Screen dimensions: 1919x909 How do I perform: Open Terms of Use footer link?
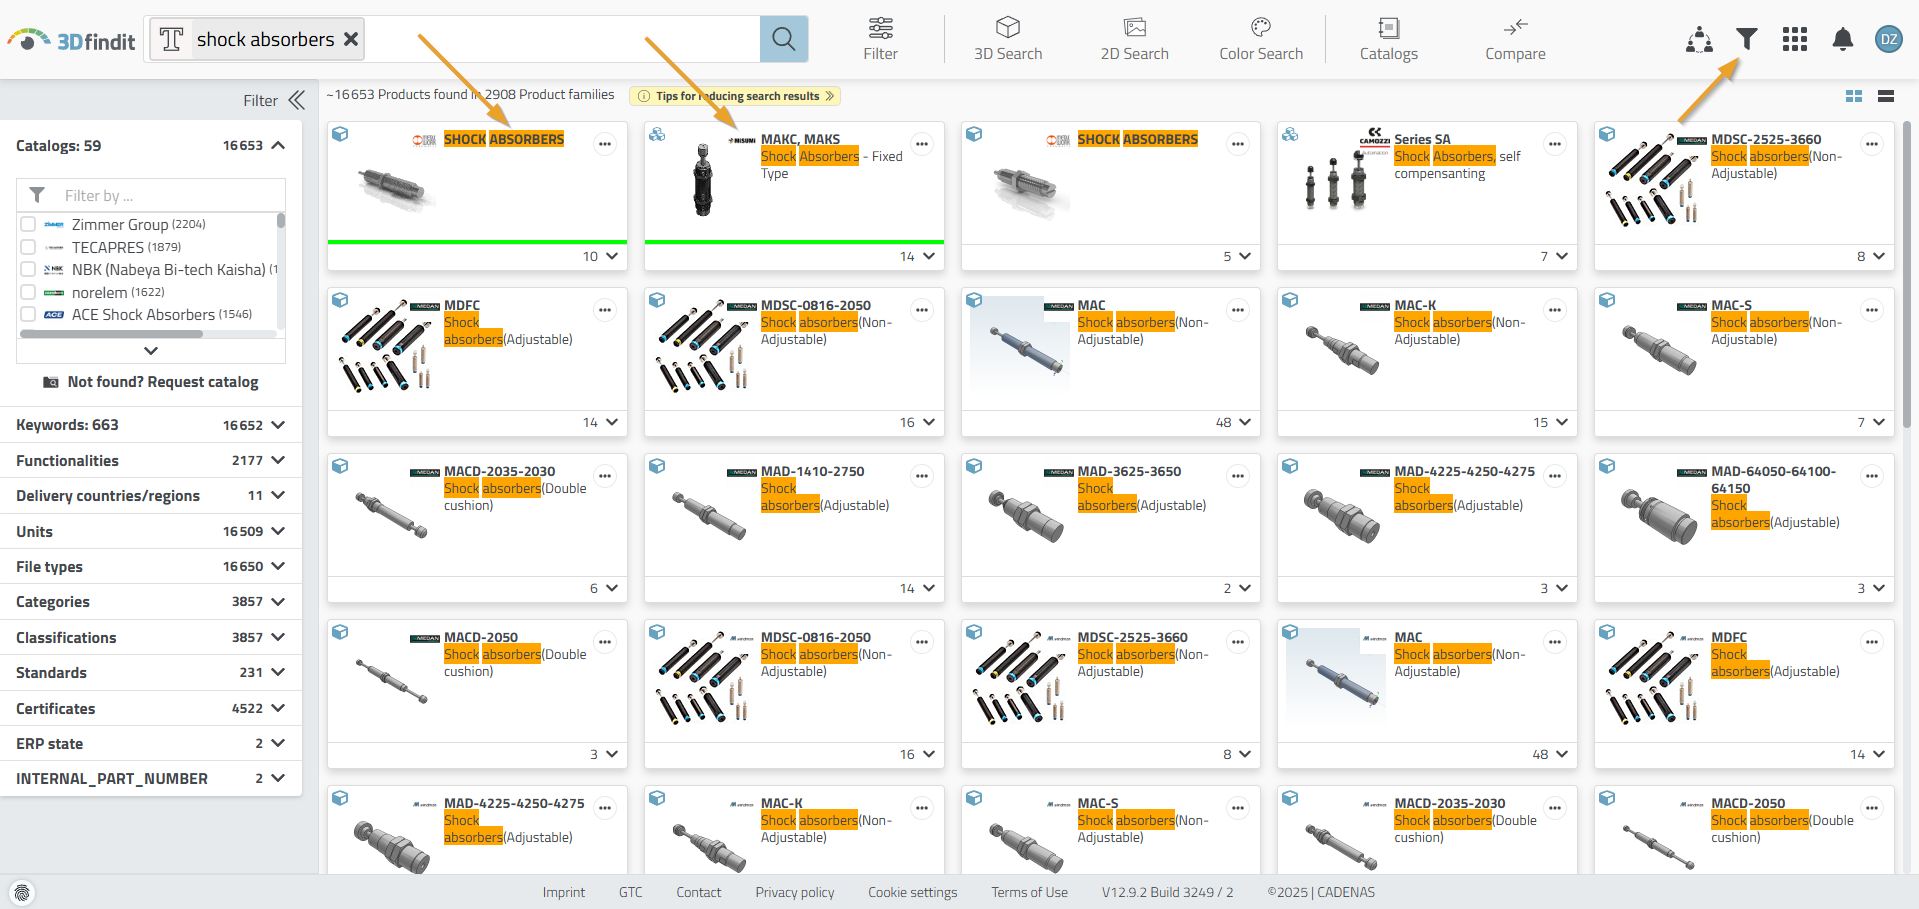click(1029, 892)
